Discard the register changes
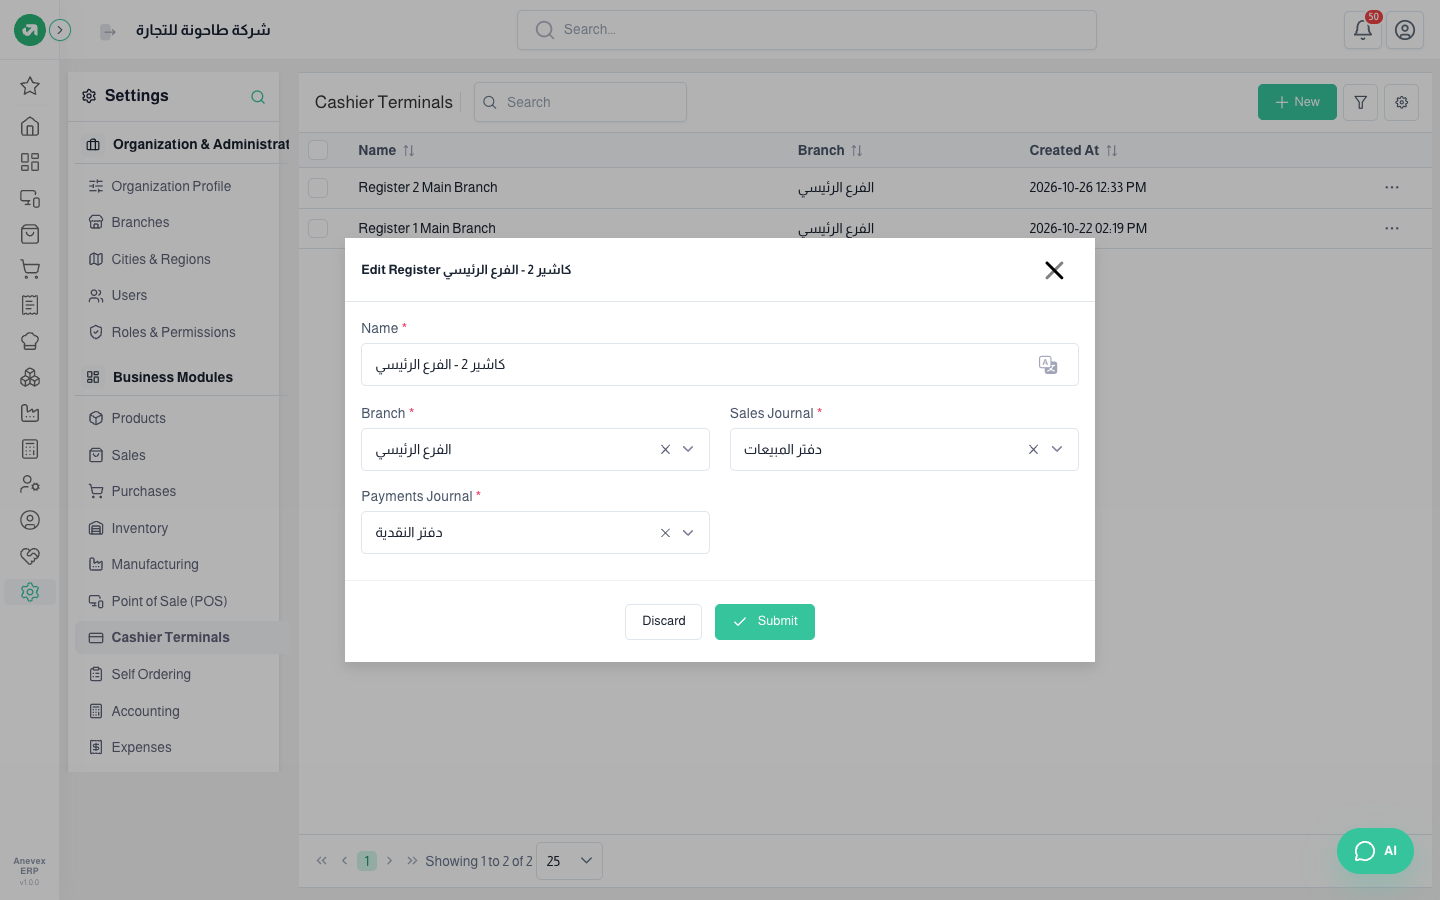The width and height of the screenshot is (1440, 900). 664,622
